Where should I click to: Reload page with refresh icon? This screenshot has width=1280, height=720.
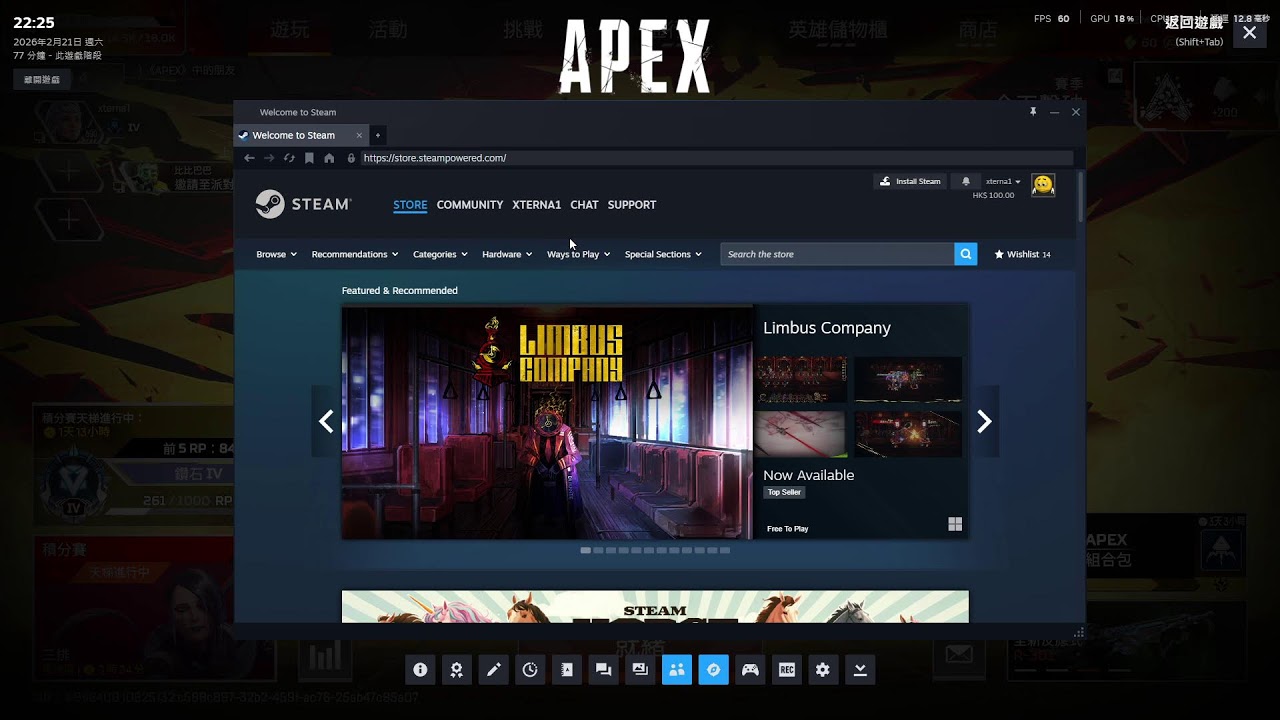point(289,158)
